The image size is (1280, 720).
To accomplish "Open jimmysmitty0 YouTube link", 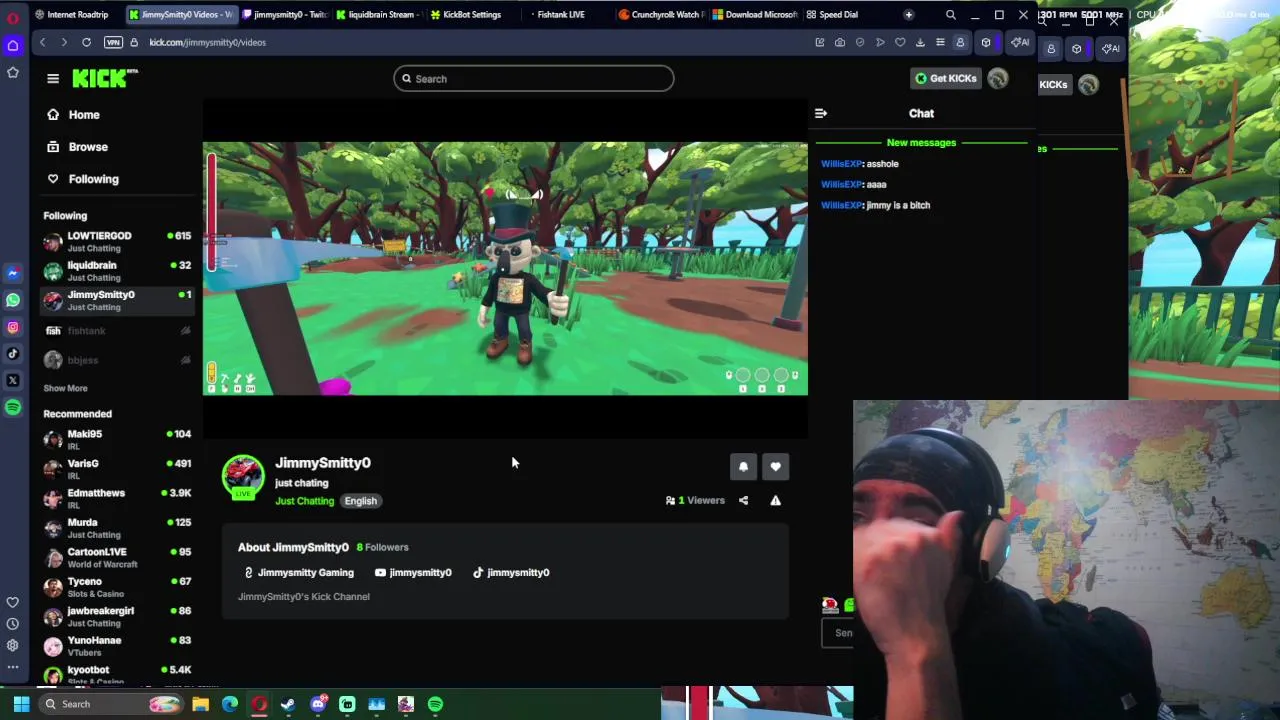I will [413, 573].
